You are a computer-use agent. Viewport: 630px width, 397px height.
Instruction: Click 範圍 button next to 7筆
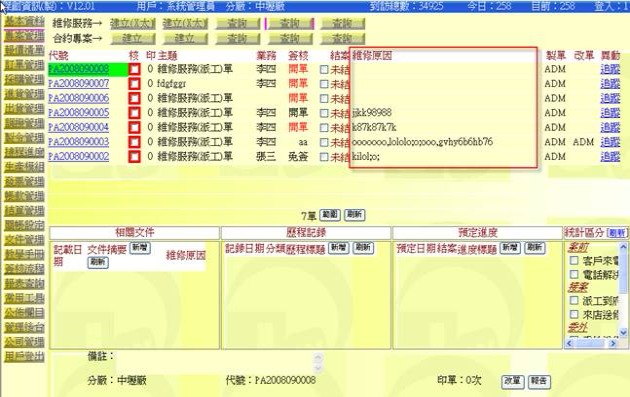point(330,215)
